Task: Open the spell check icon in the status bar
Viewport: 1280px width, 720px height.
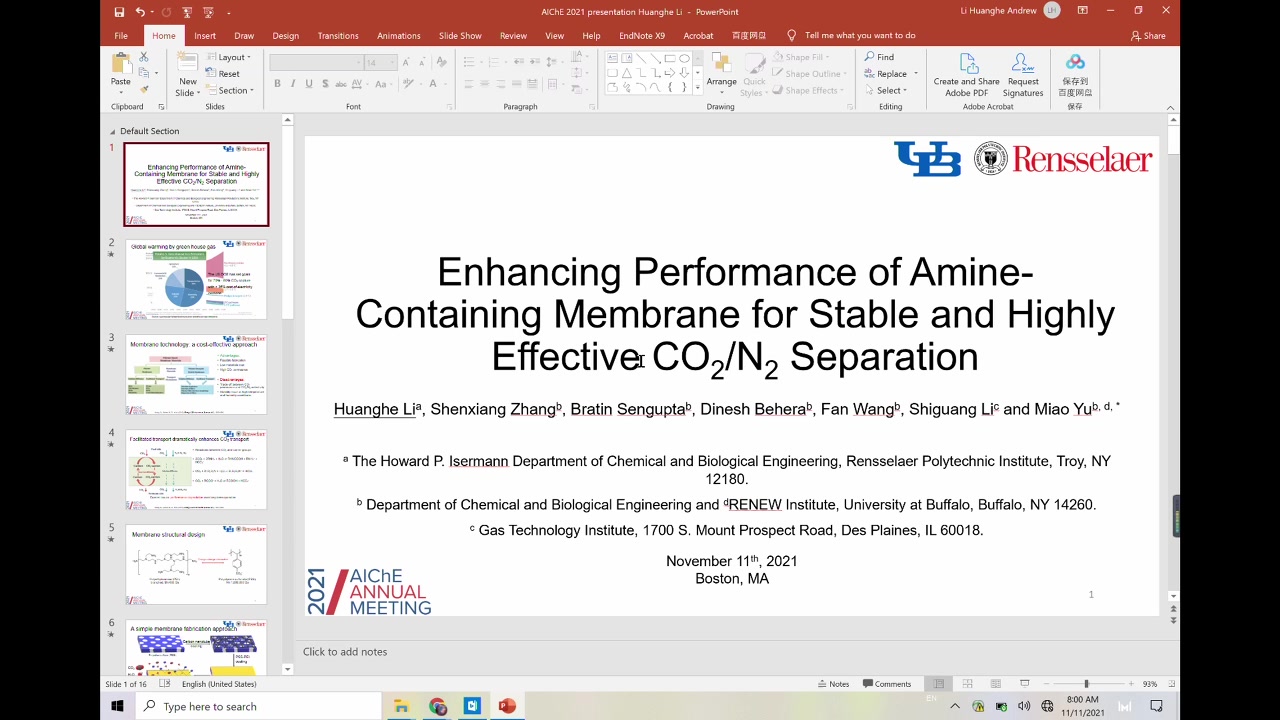Action: (x=165, y=684)
